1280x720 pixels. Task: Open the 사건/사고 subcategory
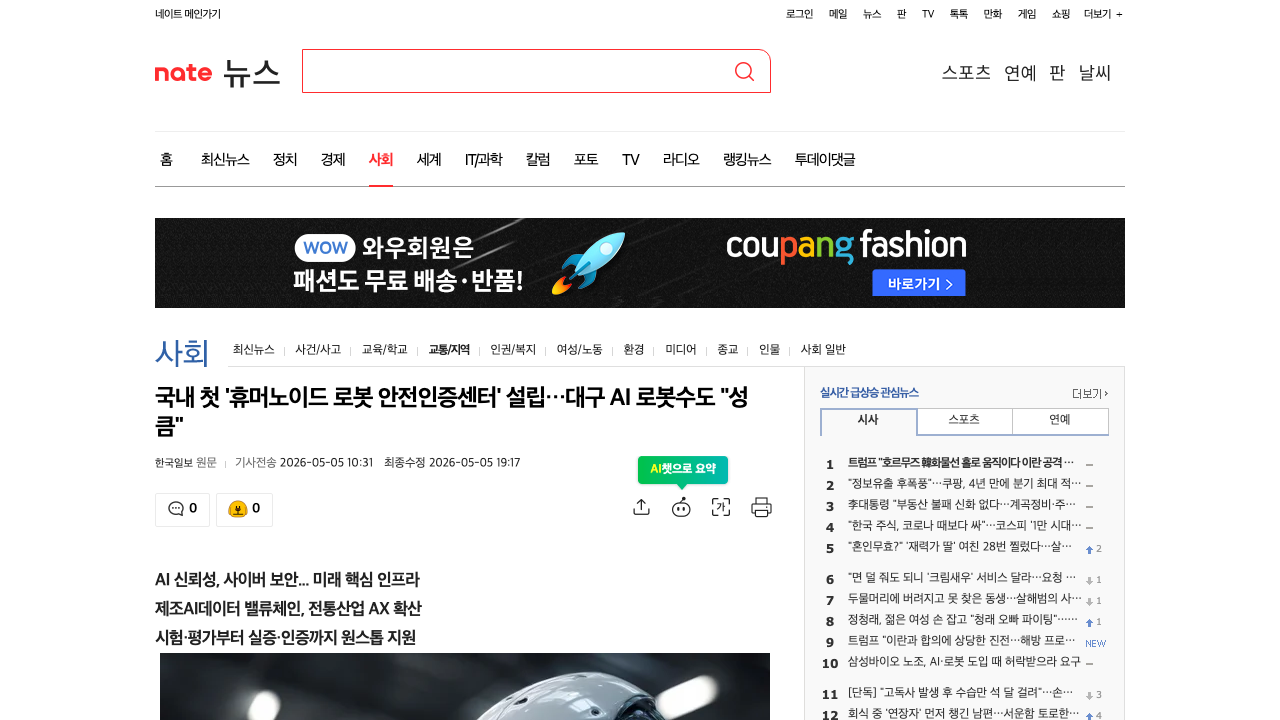pos(318,349)
